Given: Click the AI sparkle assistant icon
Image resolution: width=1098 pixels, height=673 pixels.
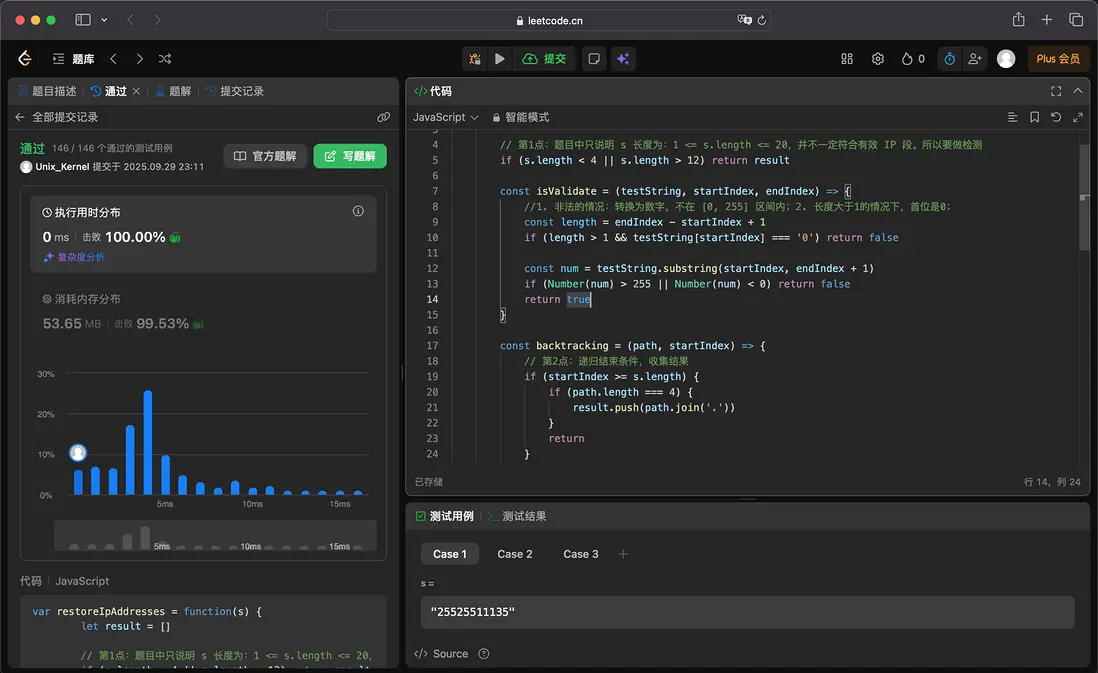Looking at the screenshot, I should click(623, 59).
